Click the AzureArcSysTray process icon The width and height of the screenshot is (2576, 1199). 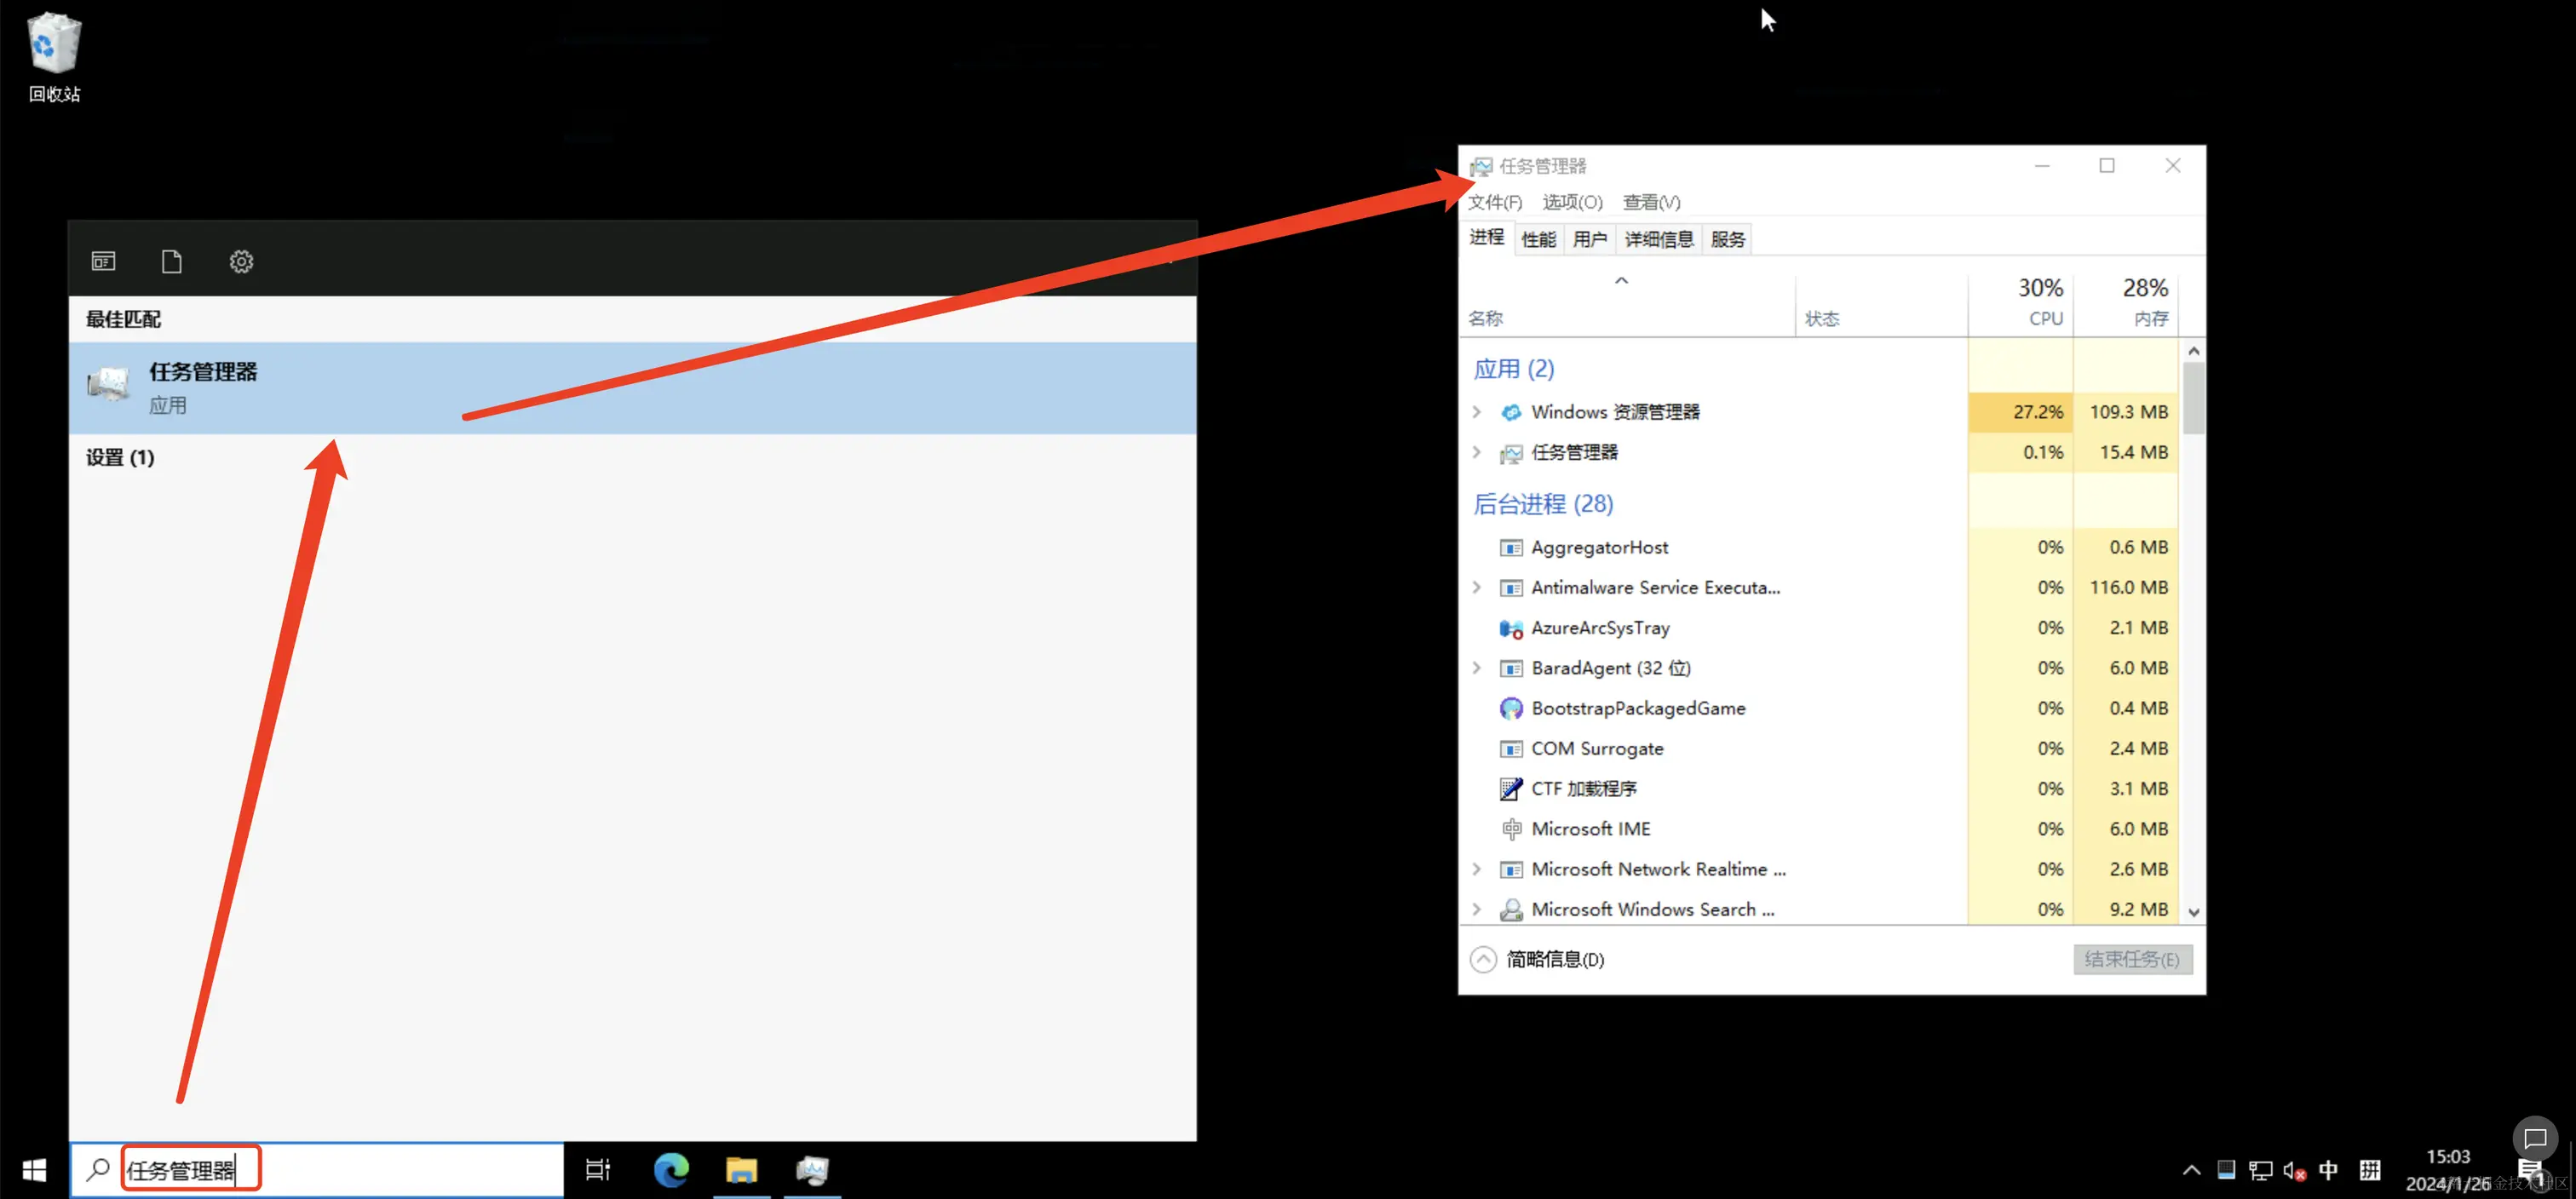point(1510,628)
